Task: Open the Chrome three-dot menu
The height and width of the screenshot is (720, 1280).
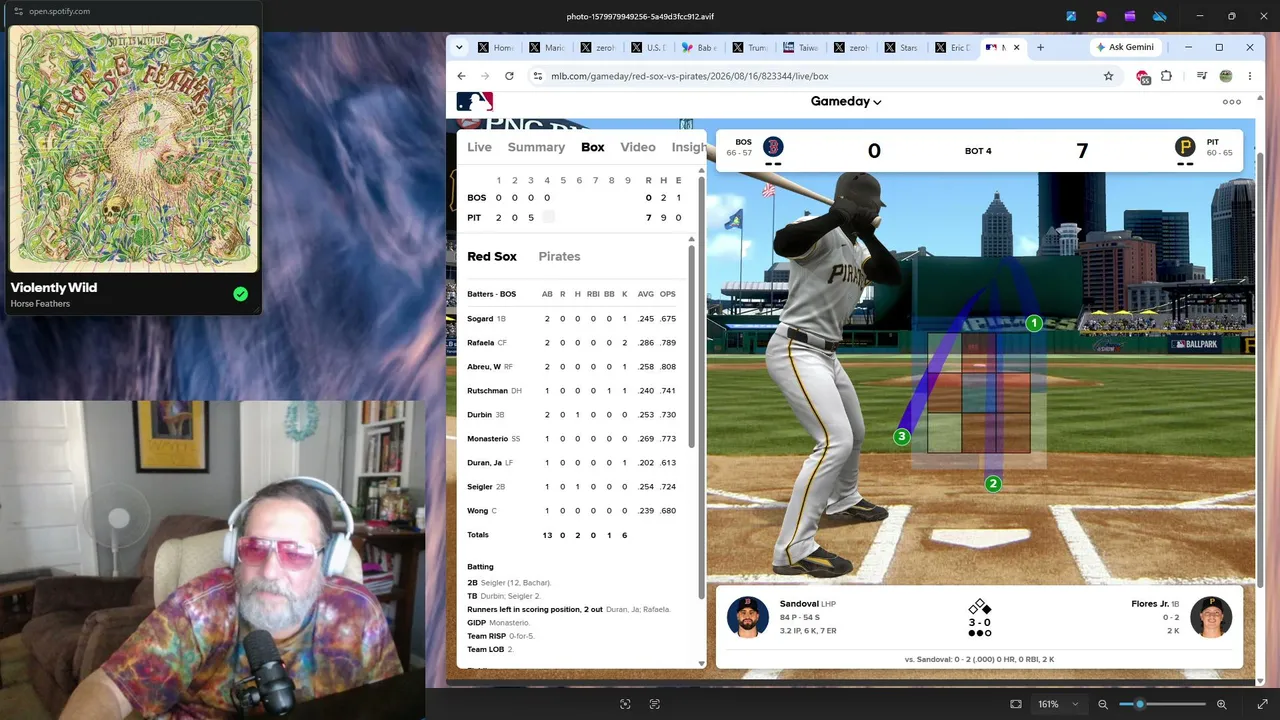Action: (x=1250, y=76)
